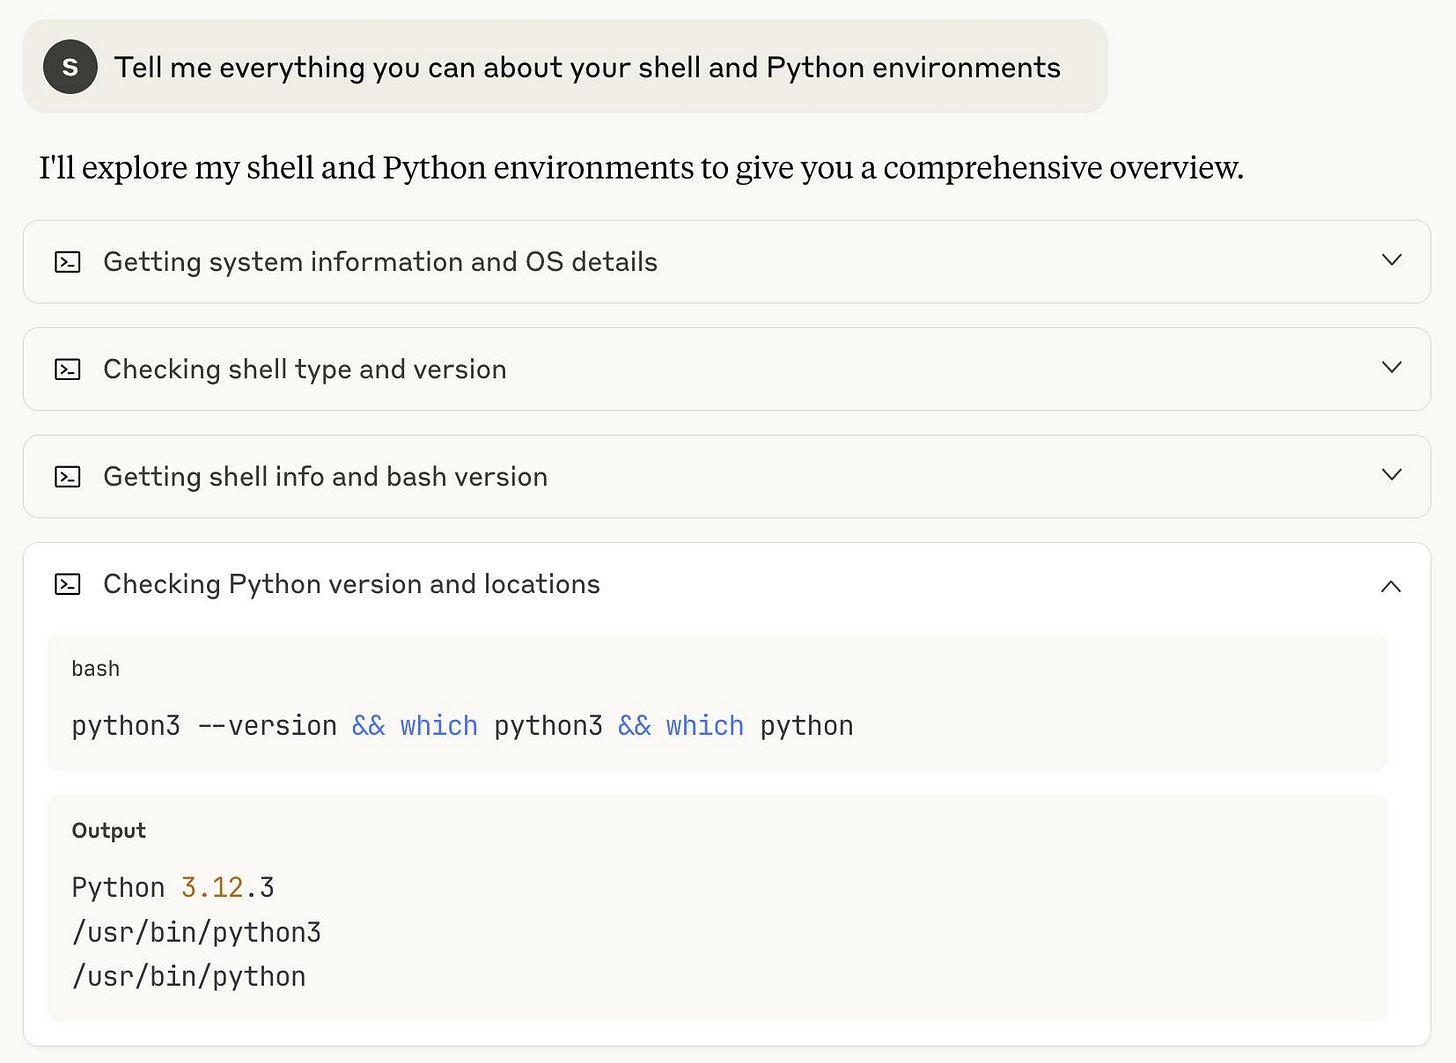Expand the system information and OS details section
Image resolution: width=1456 pixels, height=1063 pixels.
pos(1391,260)
